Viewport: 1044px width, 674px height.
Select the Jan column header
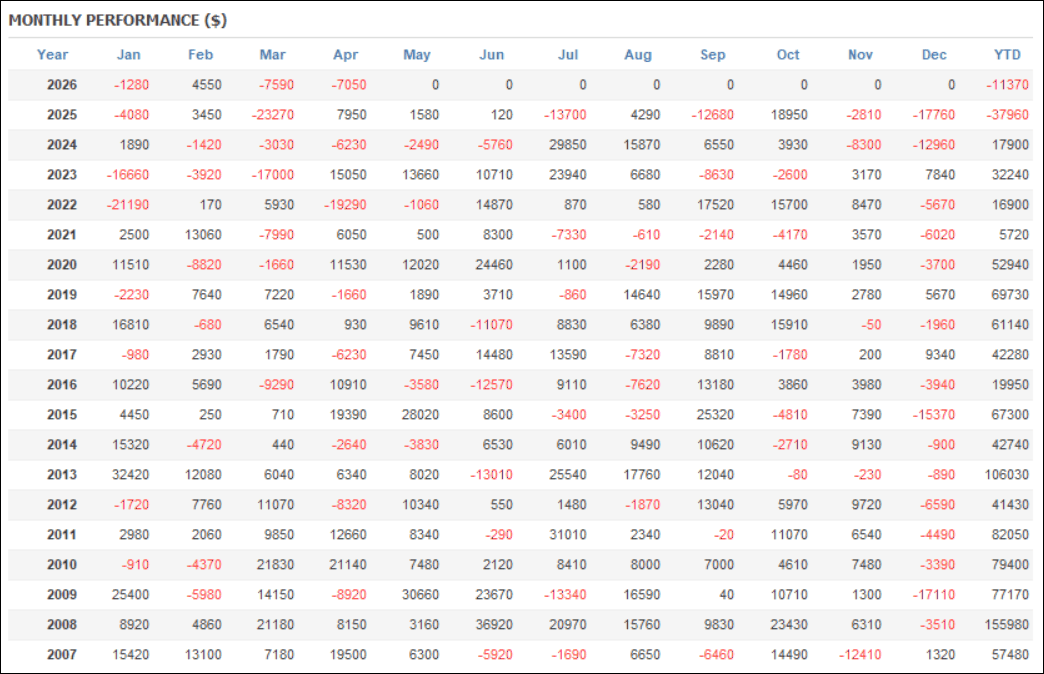(x=129, y=55)
